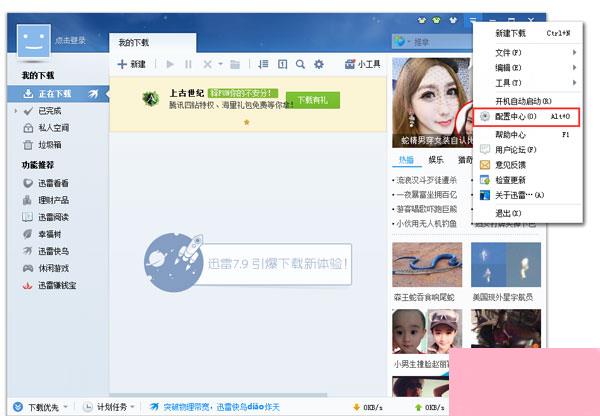The height and width of the screenshot is (416, 600).
Task: Open 迅雷快鸟 in the sidebar
Action: click(x=46, y=251)
